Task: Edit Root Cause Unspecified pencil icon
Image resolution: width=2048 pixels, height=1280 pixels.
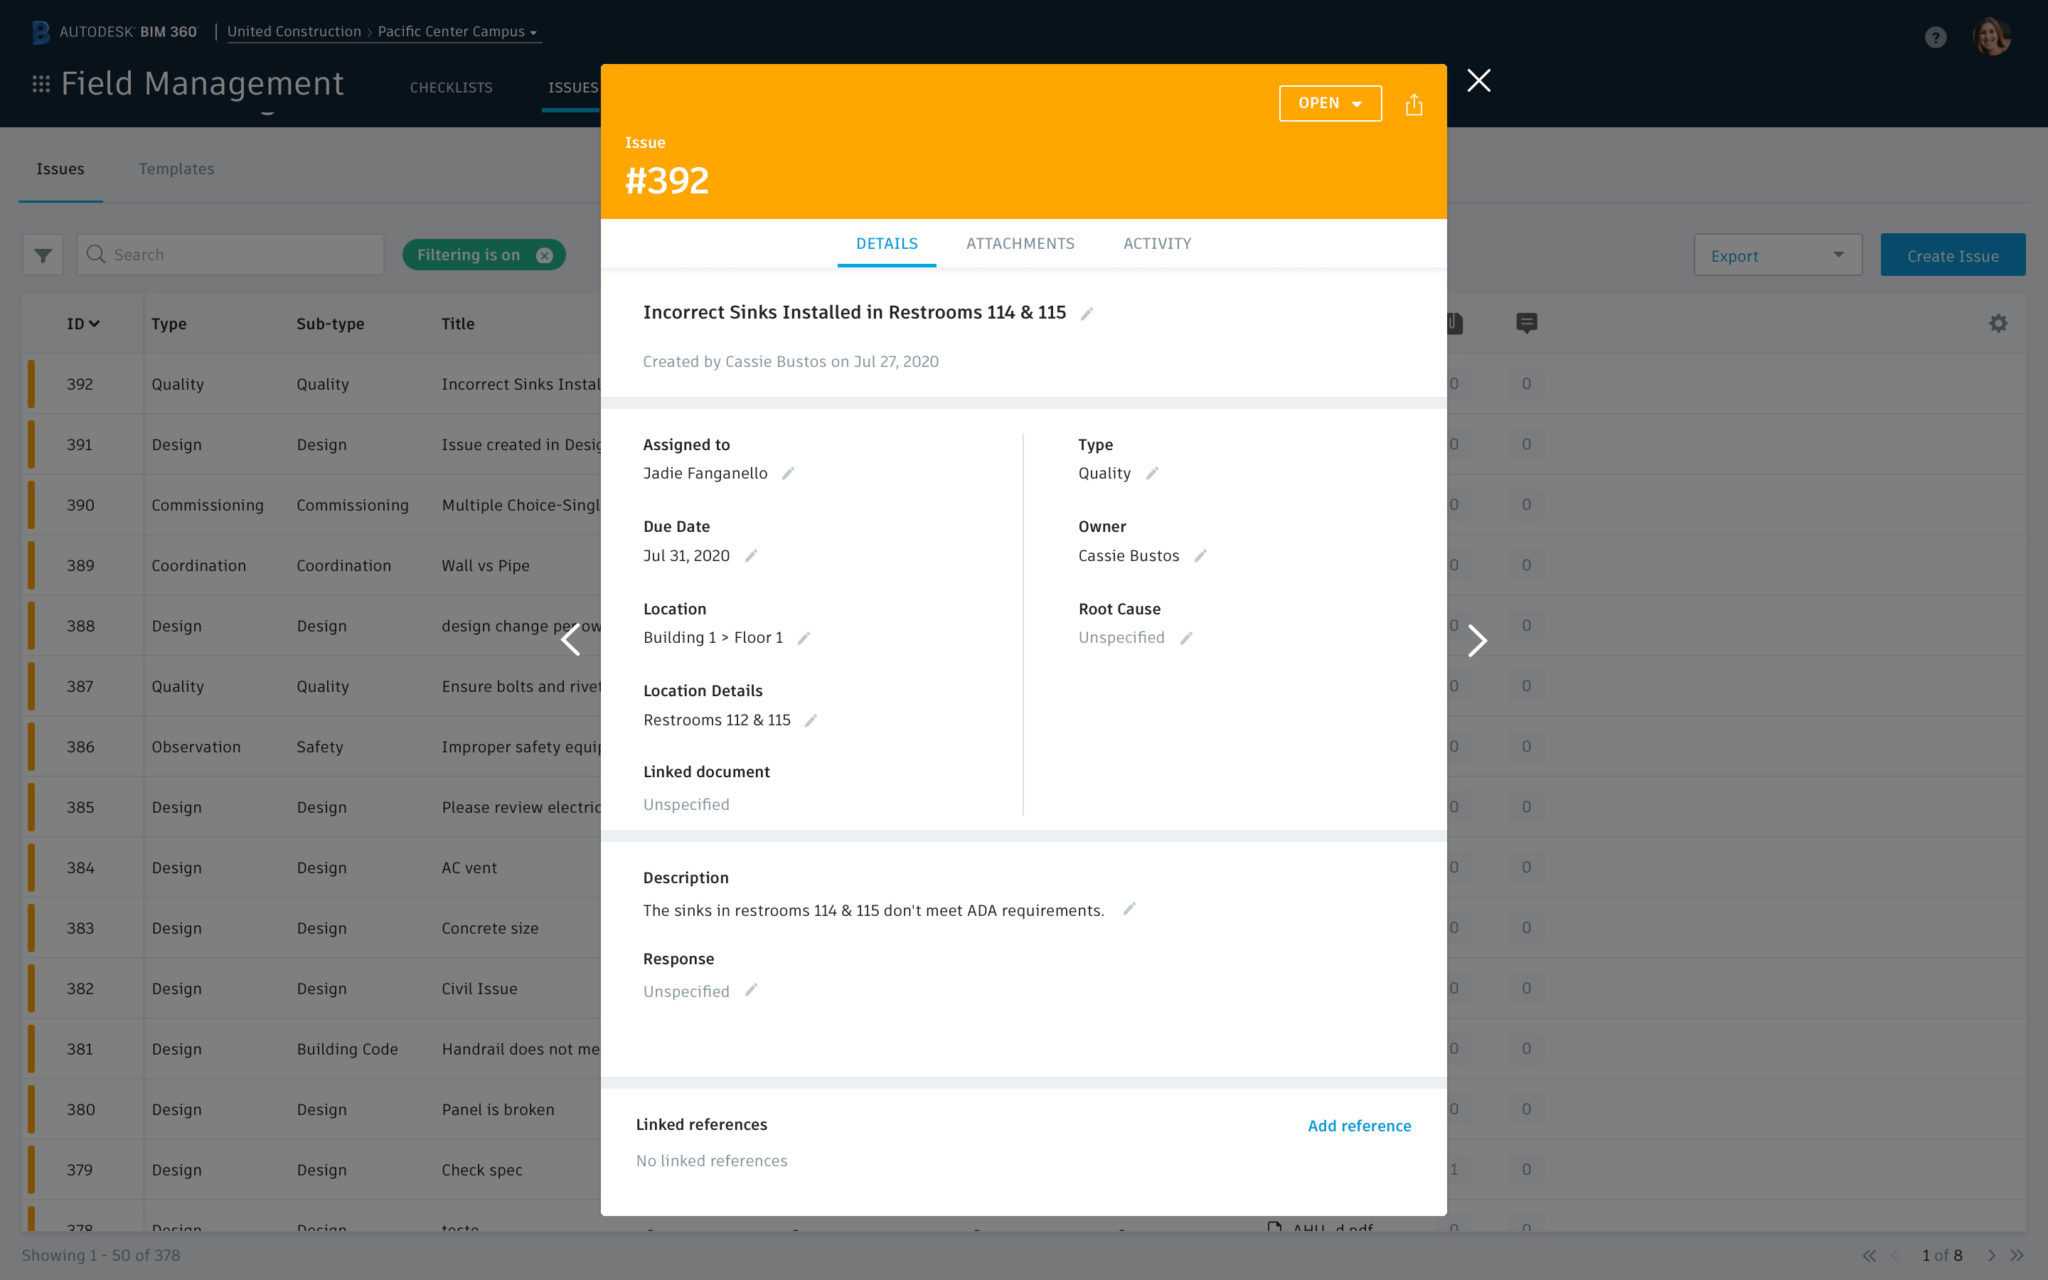Action: [1186, 638]
